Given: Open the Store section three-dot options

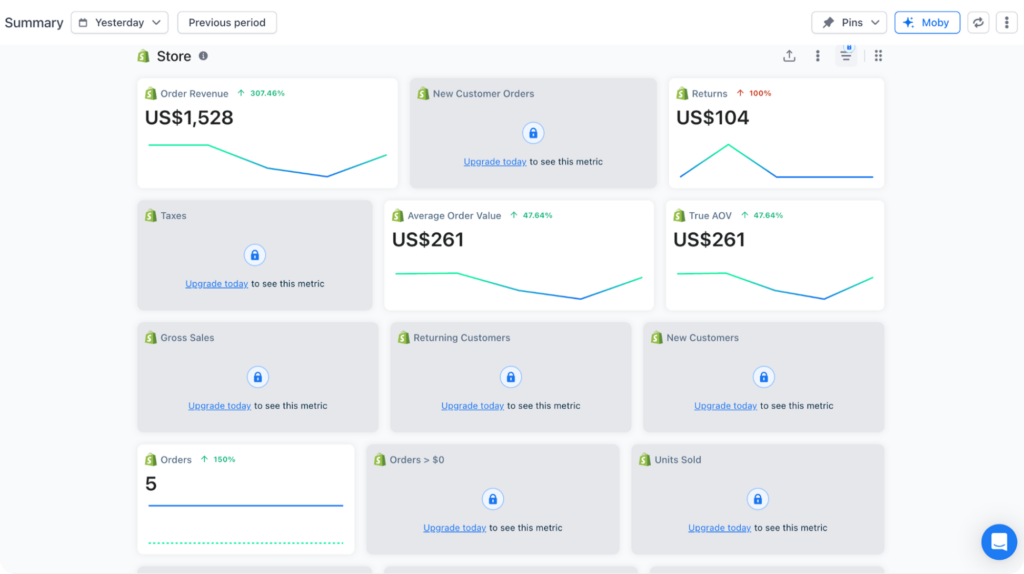Looking at the screenshot, I should [x=817, y=56].
